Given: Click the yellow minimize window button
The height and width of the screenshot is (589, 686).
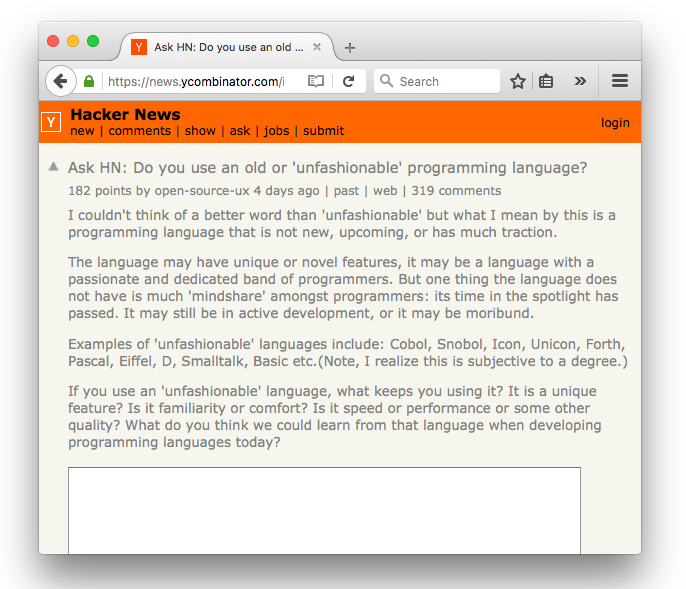Looking at the screenshot, I should [73, 41].
